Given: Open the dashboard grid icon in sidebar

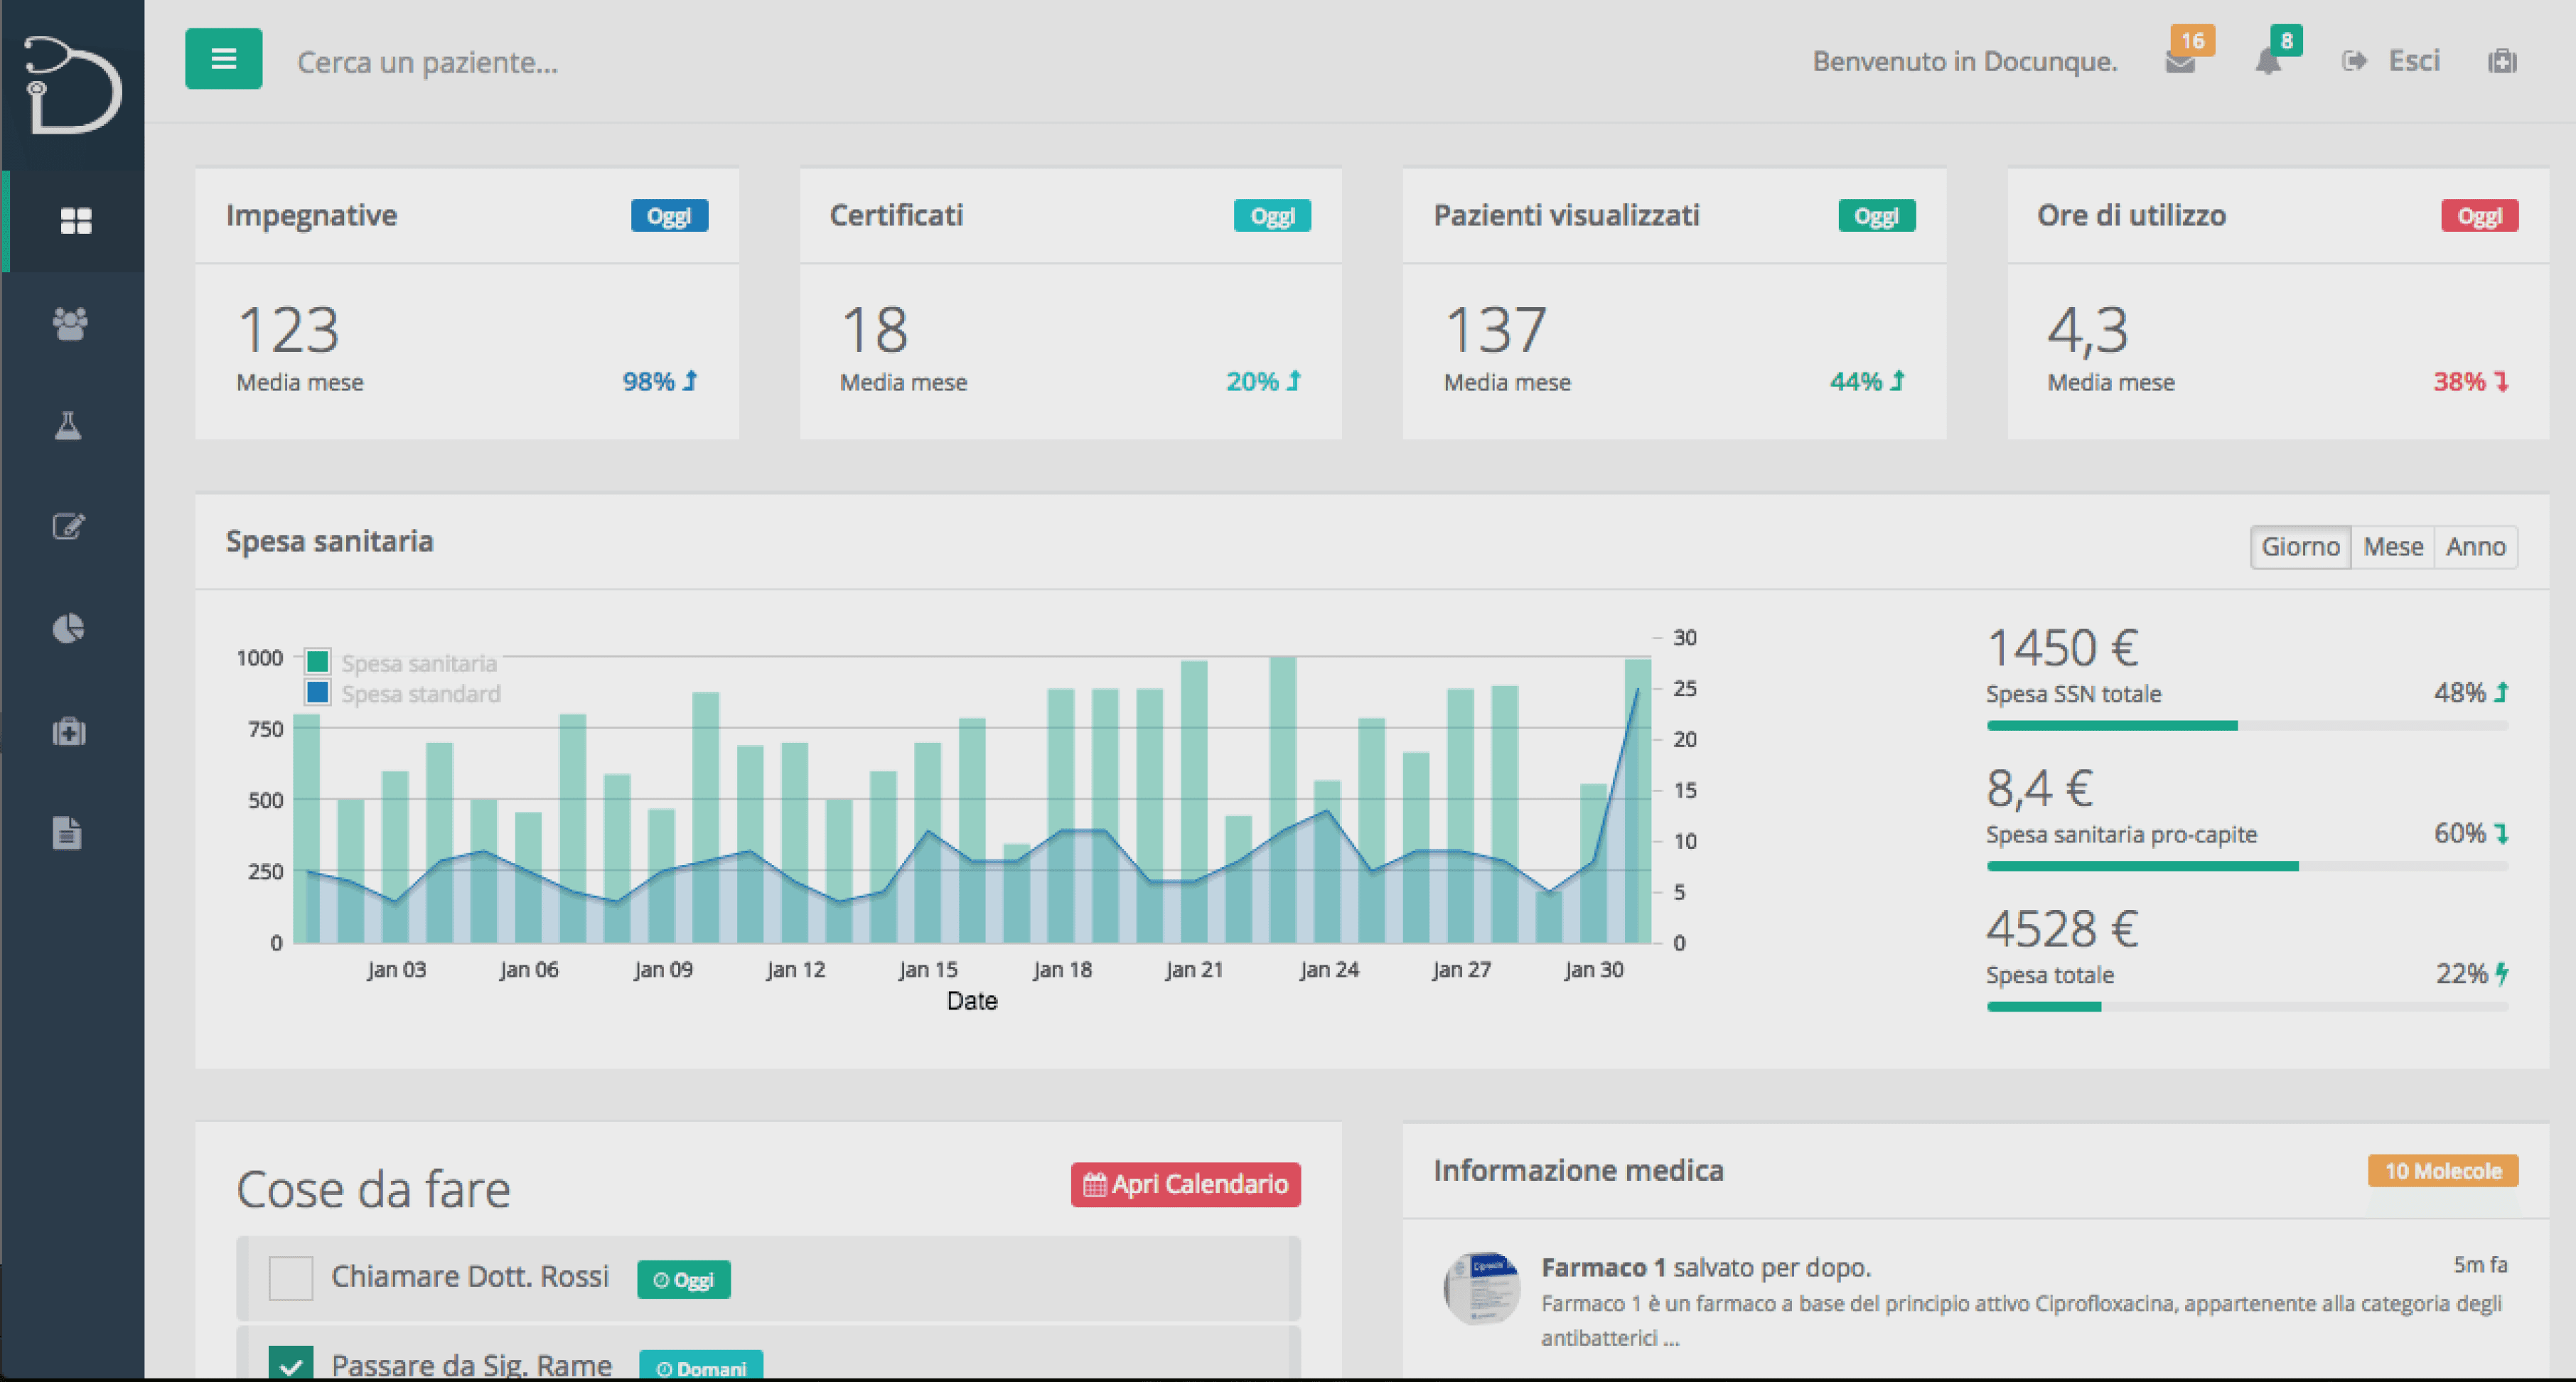Looking at the screenshot, I should click(75, 221).
